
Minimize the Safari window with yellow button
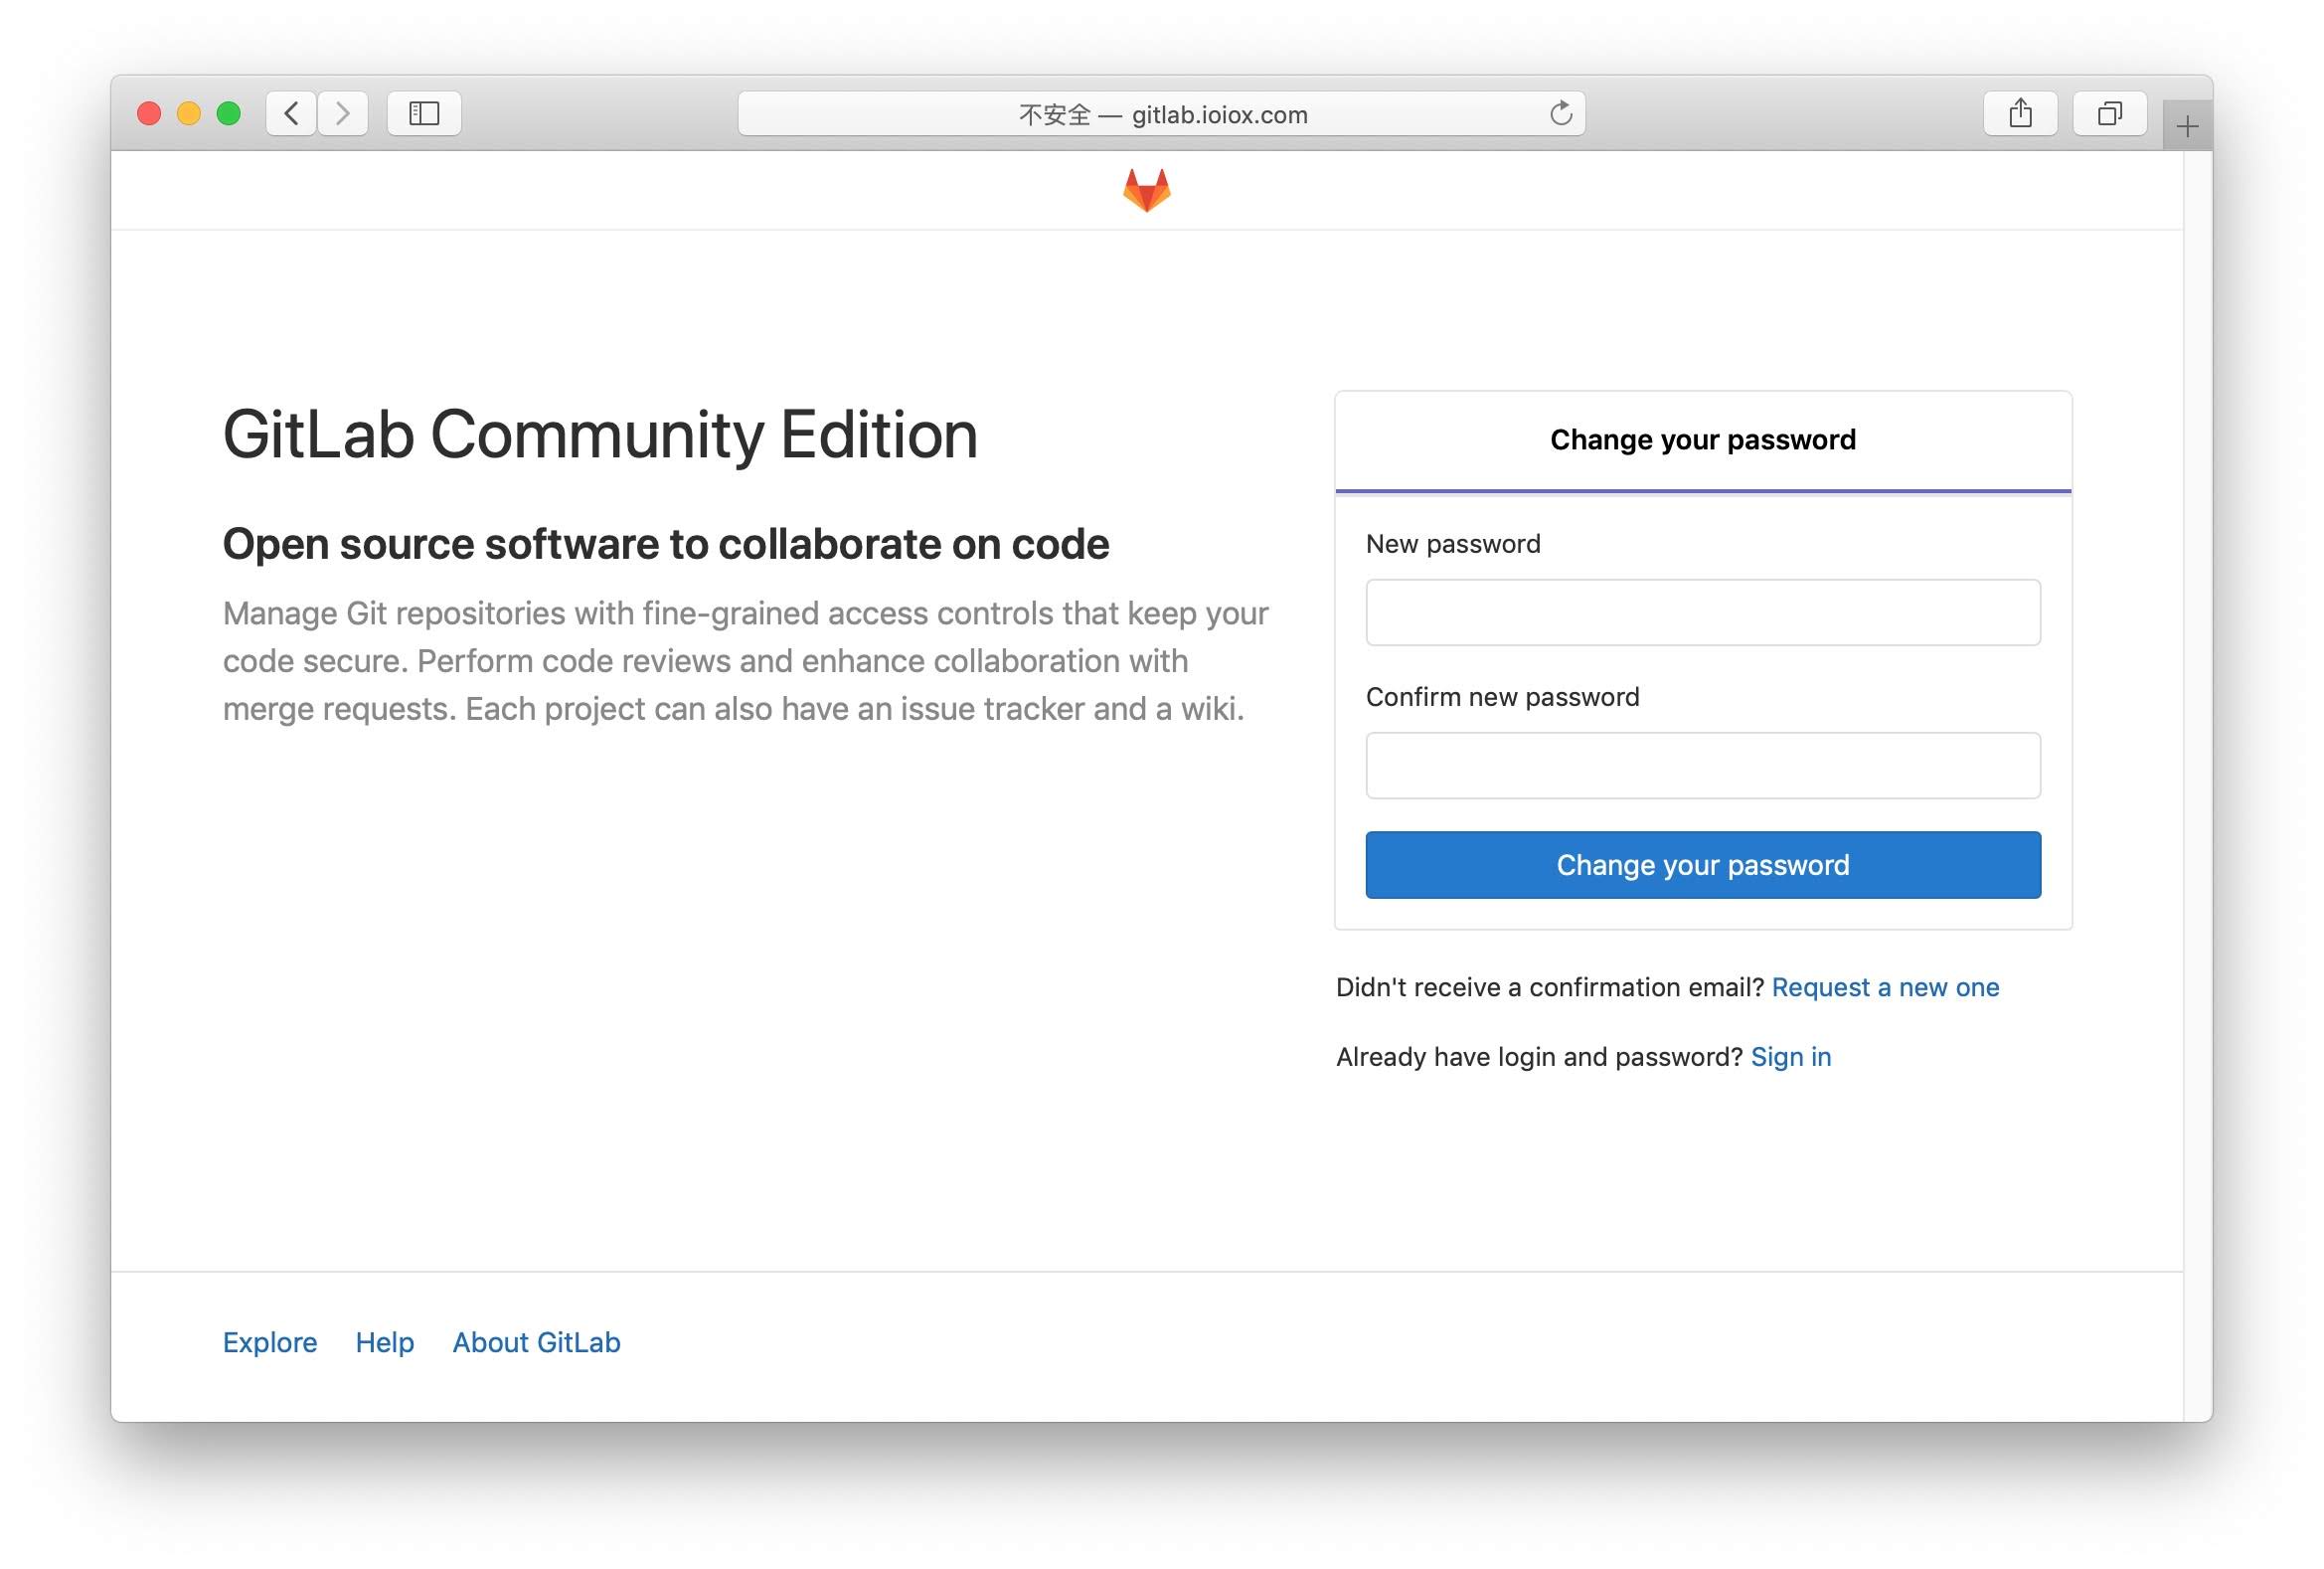(x=188, y=113)
